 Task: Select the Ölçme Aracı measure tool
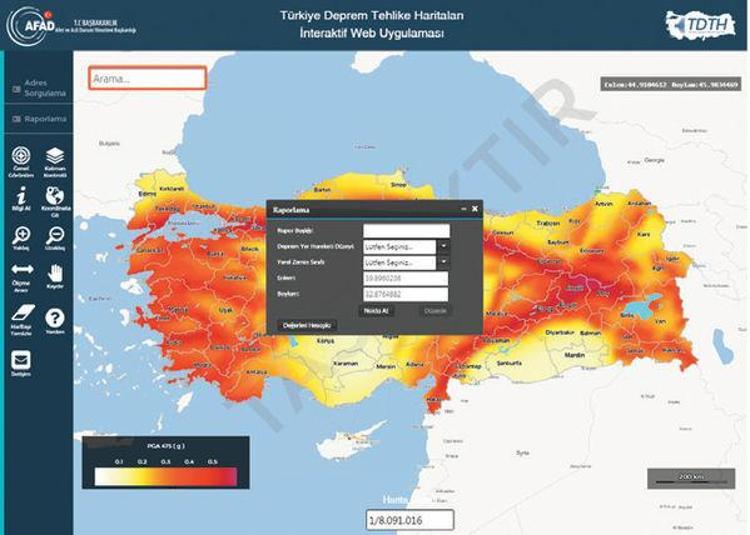point(20,272)
